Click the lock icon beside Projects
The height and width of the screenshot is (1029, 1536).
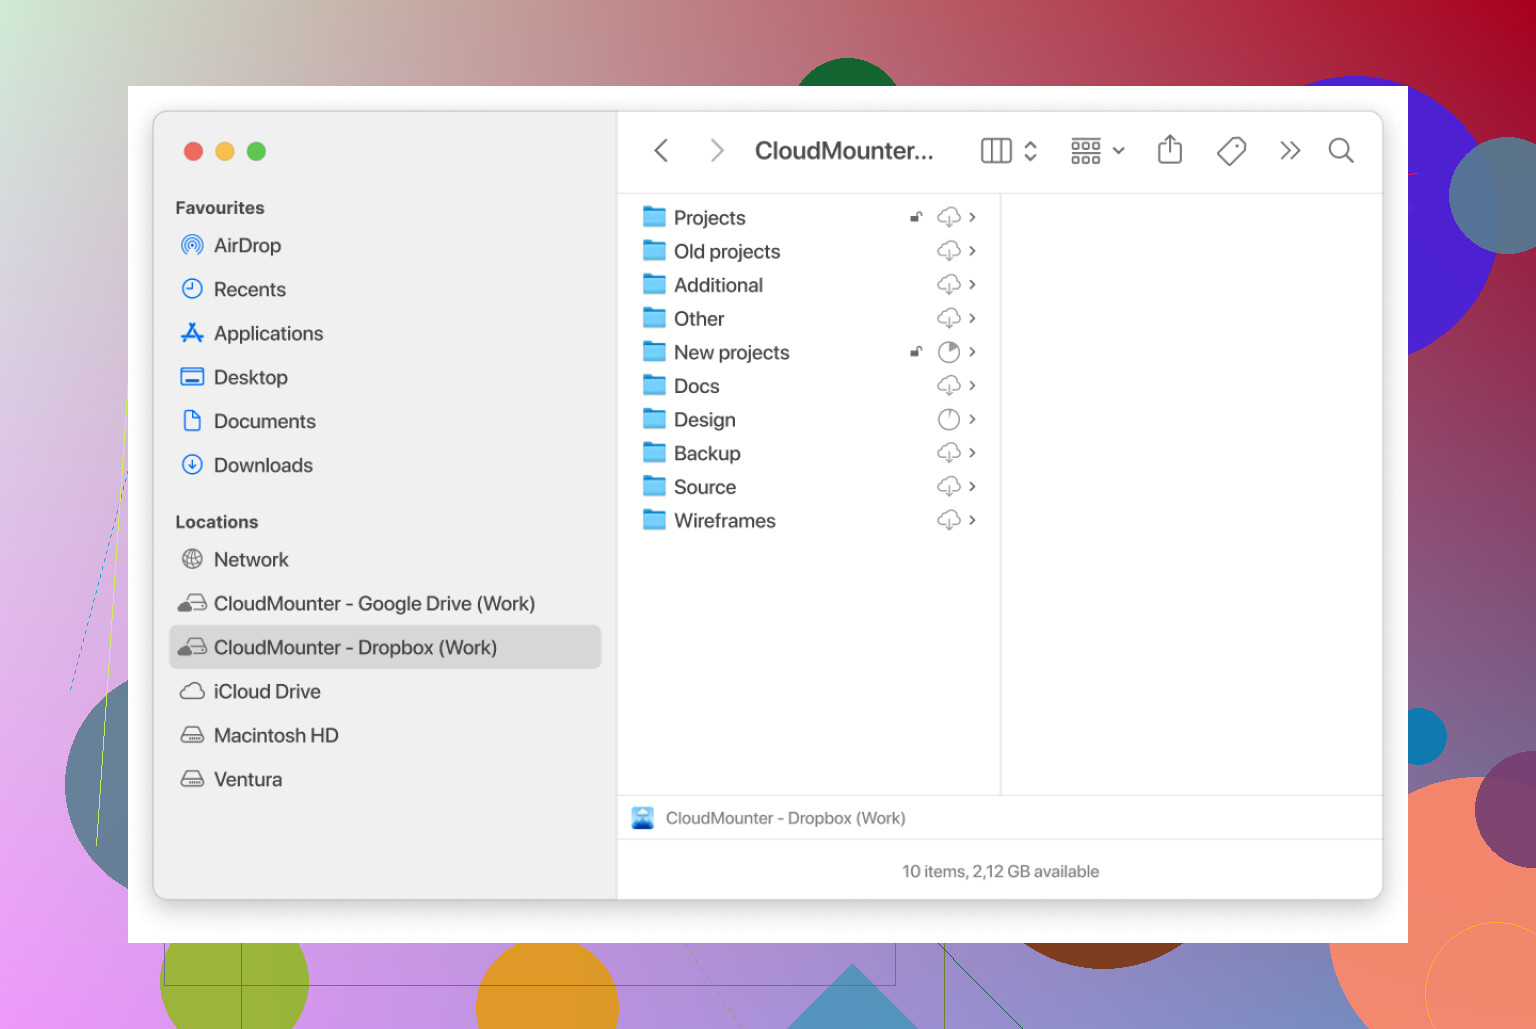click(915, 217)
